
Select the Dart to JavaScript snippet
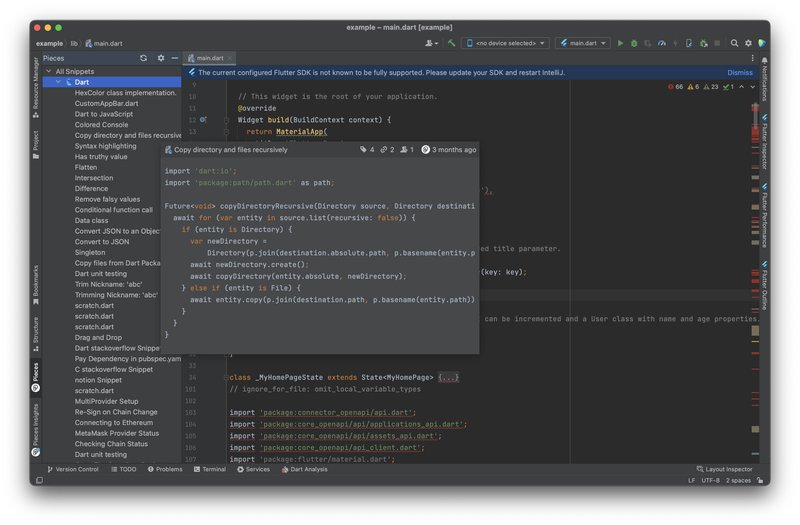coord(104,114)
